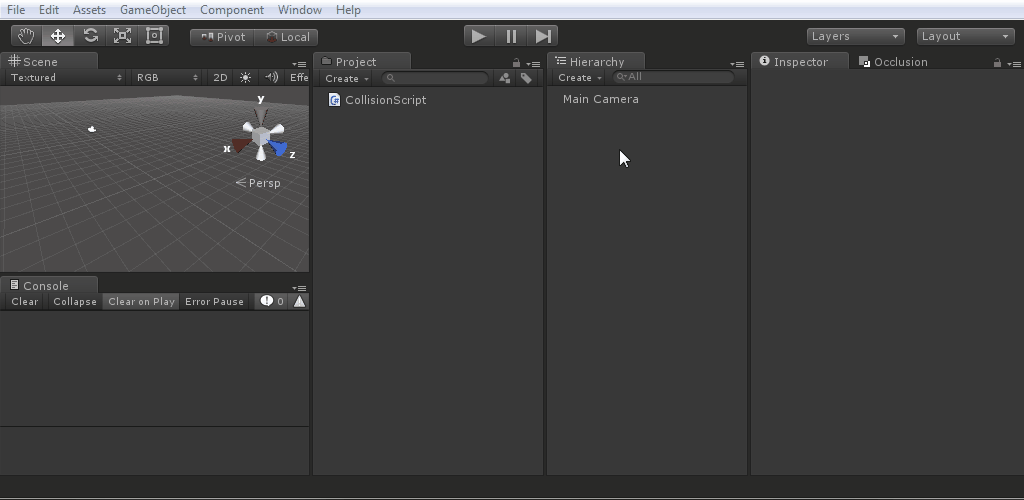Select the Rect transform tool
The width and height of the screenshot is (1024, 500).
(x=154, y=36)
